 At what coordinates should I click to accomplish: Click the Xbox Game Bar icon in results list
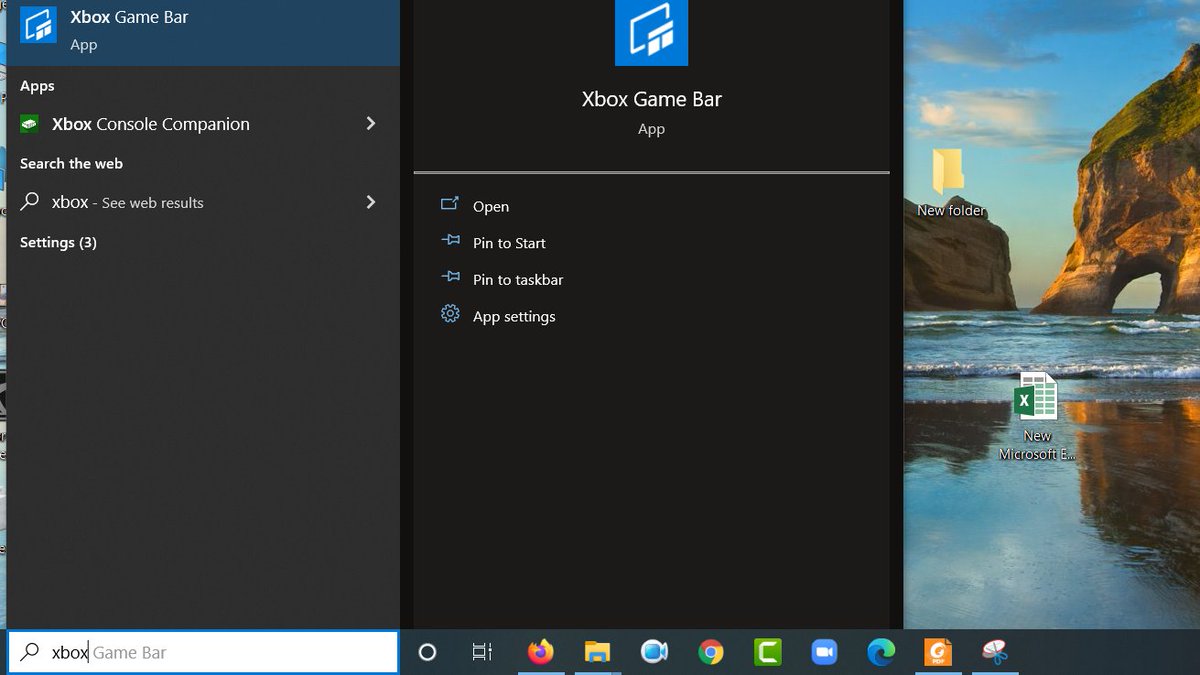37,25
